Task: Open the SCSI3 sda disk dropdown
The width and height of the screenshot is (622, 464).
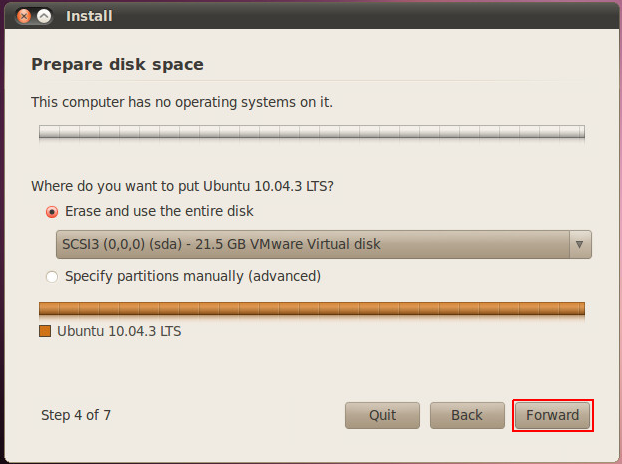Action: point(324,244)
